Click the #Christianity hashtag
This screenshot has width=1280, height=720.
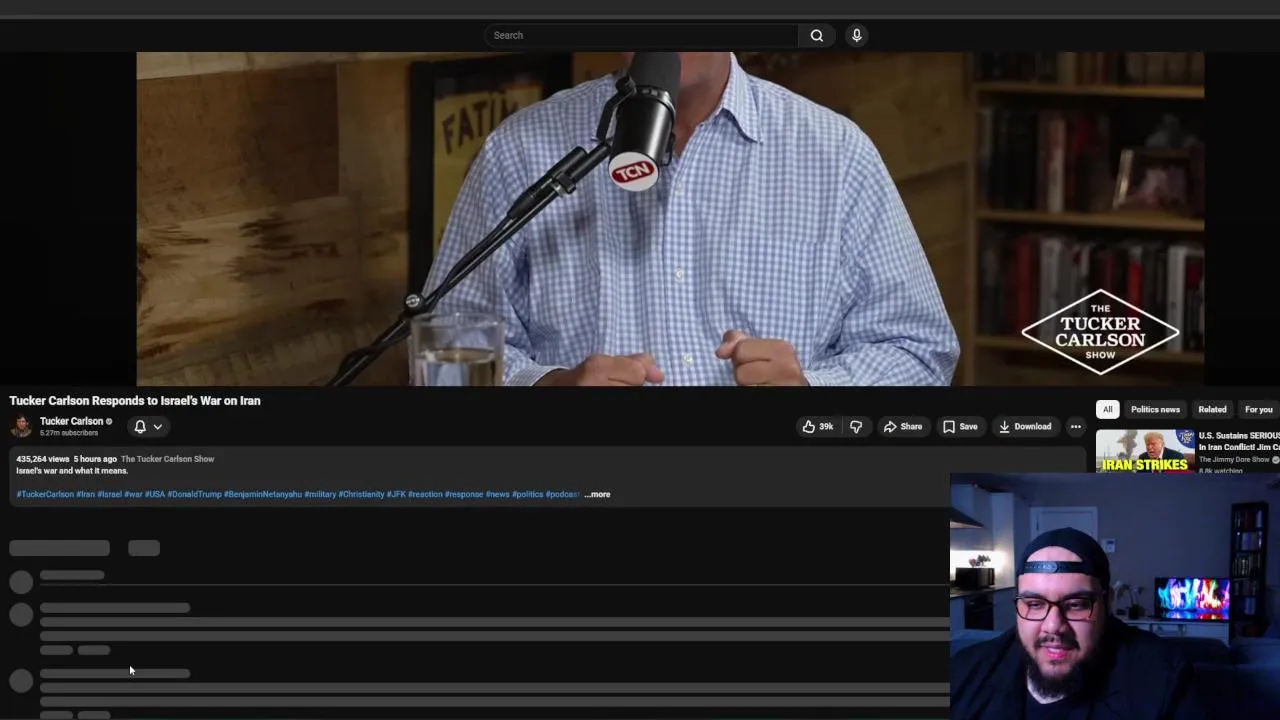(x=361, y=494)
